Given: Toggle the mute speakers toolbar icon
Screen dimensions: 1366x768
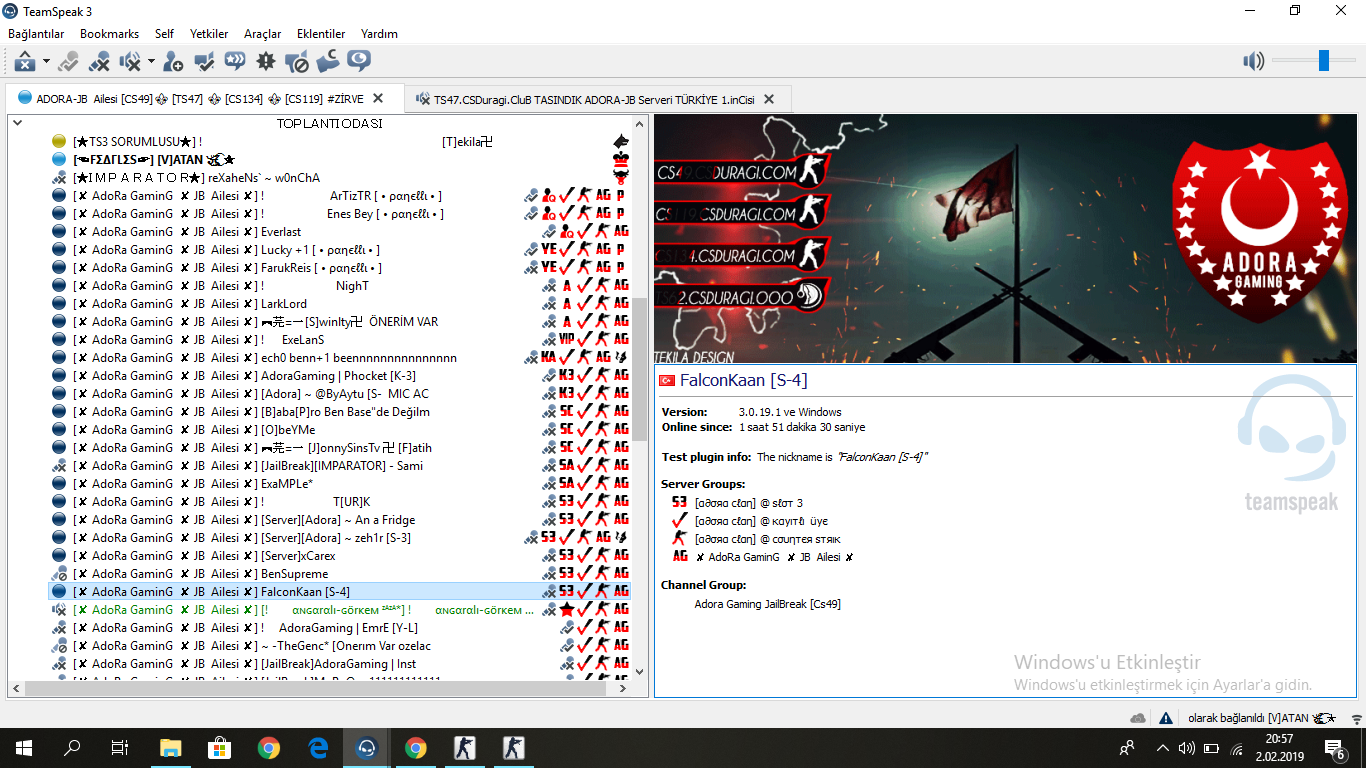Looking at the screenshot, I should click(x=130, y=62).
